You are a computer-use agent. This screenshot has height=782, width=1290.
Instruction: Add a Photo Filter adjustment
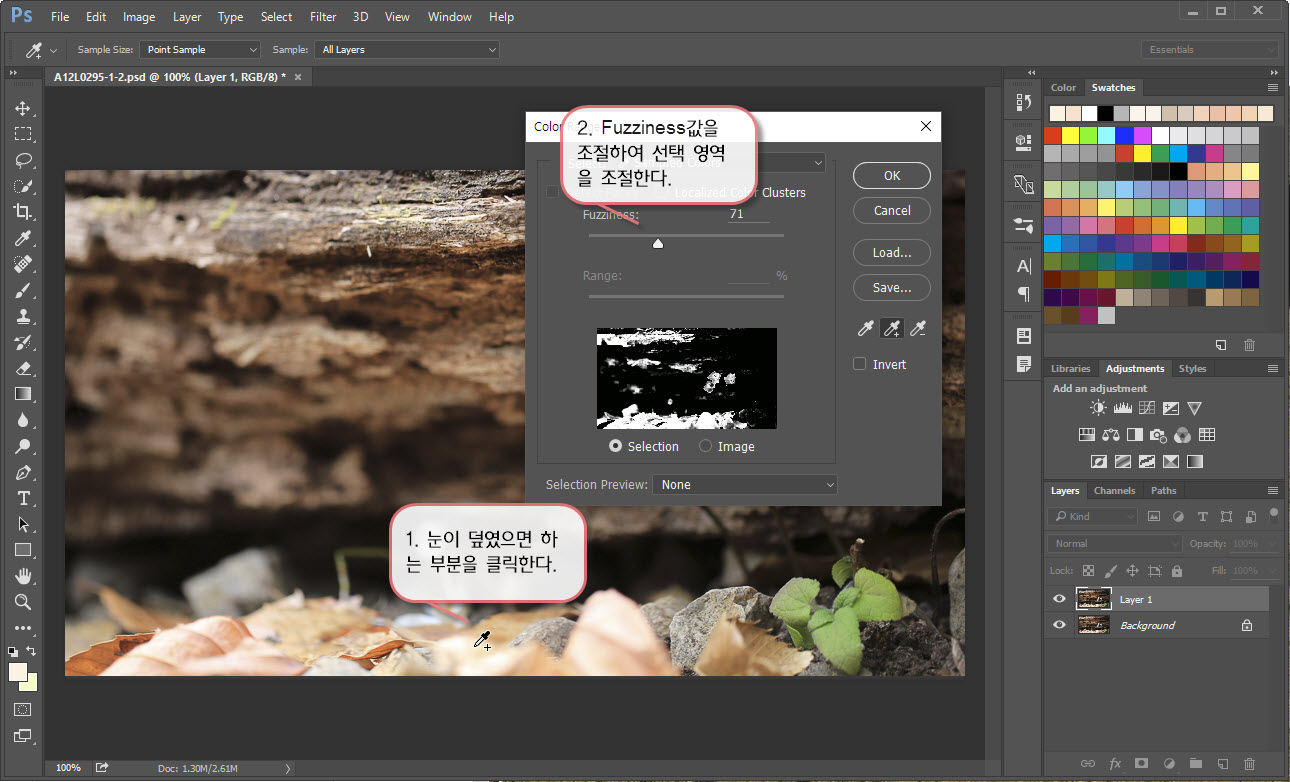[1159, 435]
